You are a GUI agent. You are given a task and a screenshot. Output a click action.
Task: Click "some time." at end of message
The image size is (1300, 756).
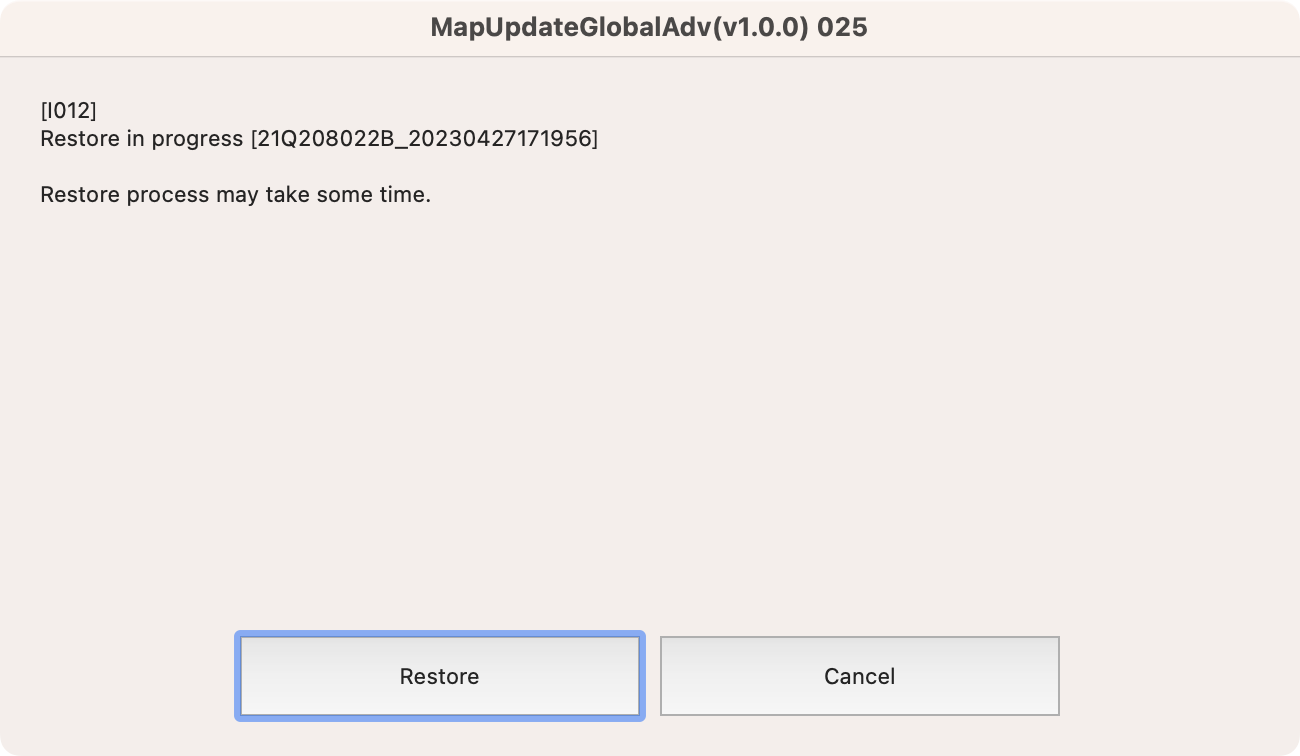(374, 195)
